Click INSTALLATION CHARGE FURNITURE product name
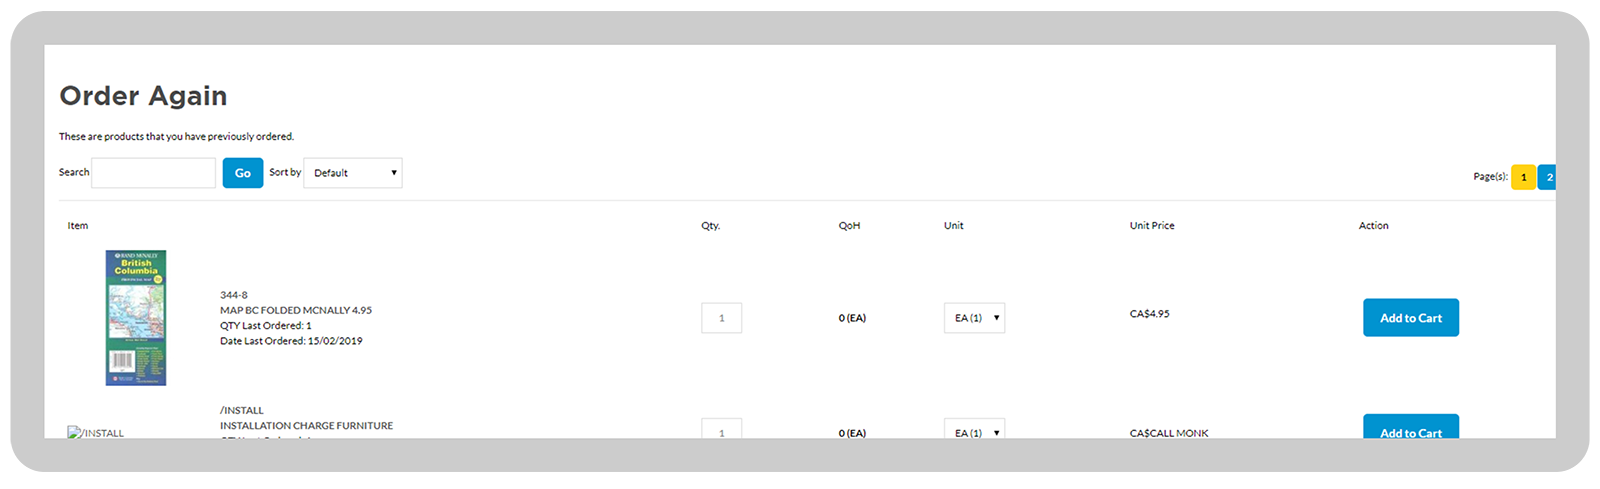This screenshot has width=1600, height=489. click(306, 426)
